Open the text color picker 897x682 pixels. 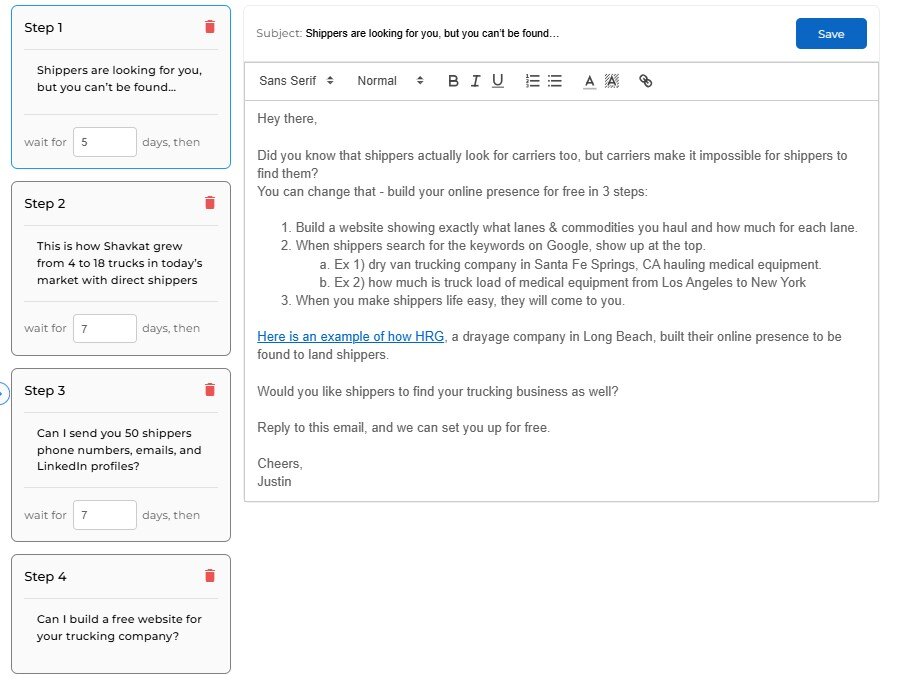coord(589,81)
